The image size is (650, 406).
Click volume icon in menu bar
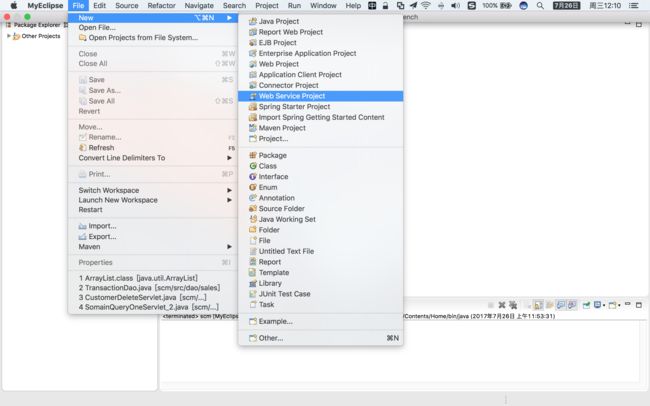tap(455, 5)
